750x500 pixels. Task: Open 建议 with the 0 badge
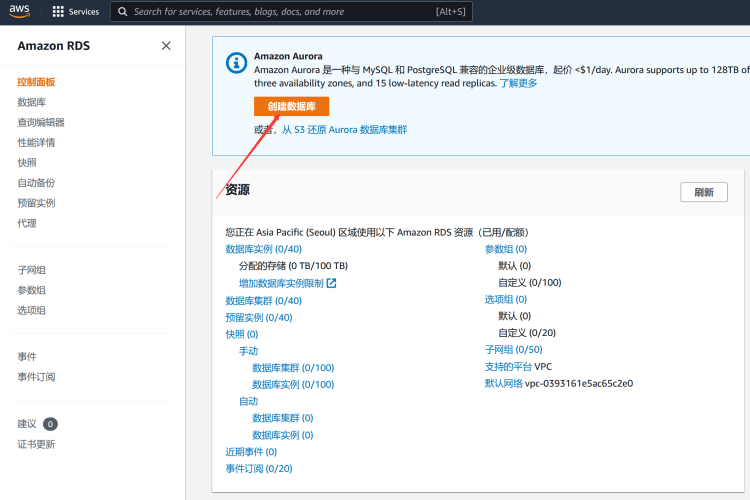[28, 424]
